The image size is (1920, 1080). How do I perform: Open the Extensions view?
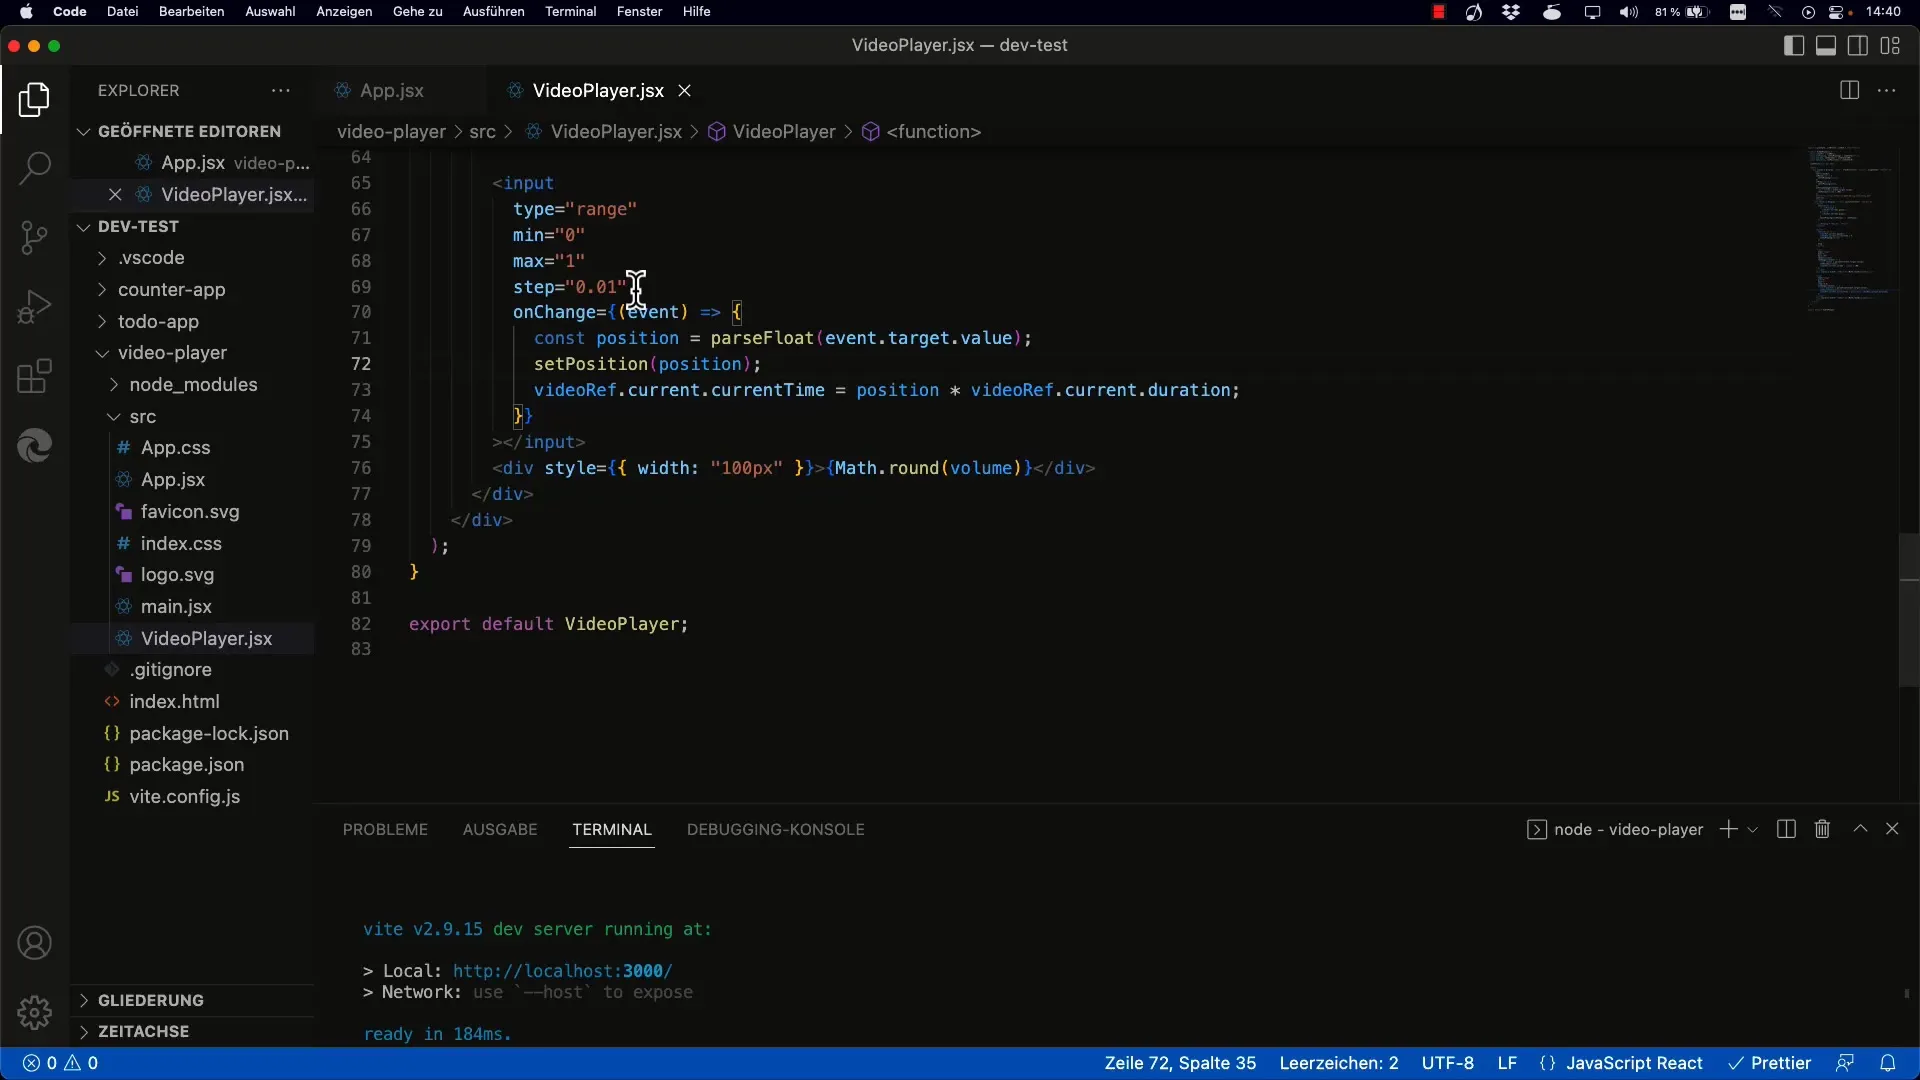pyautogui.click(x=34, y=377)
